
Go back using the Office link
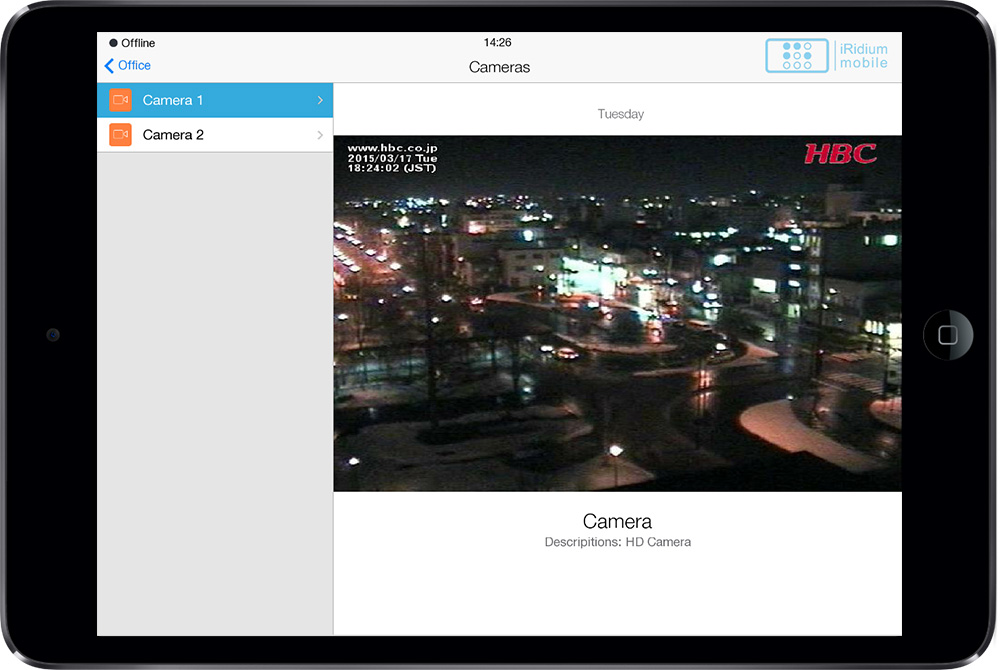click(134, 66)
